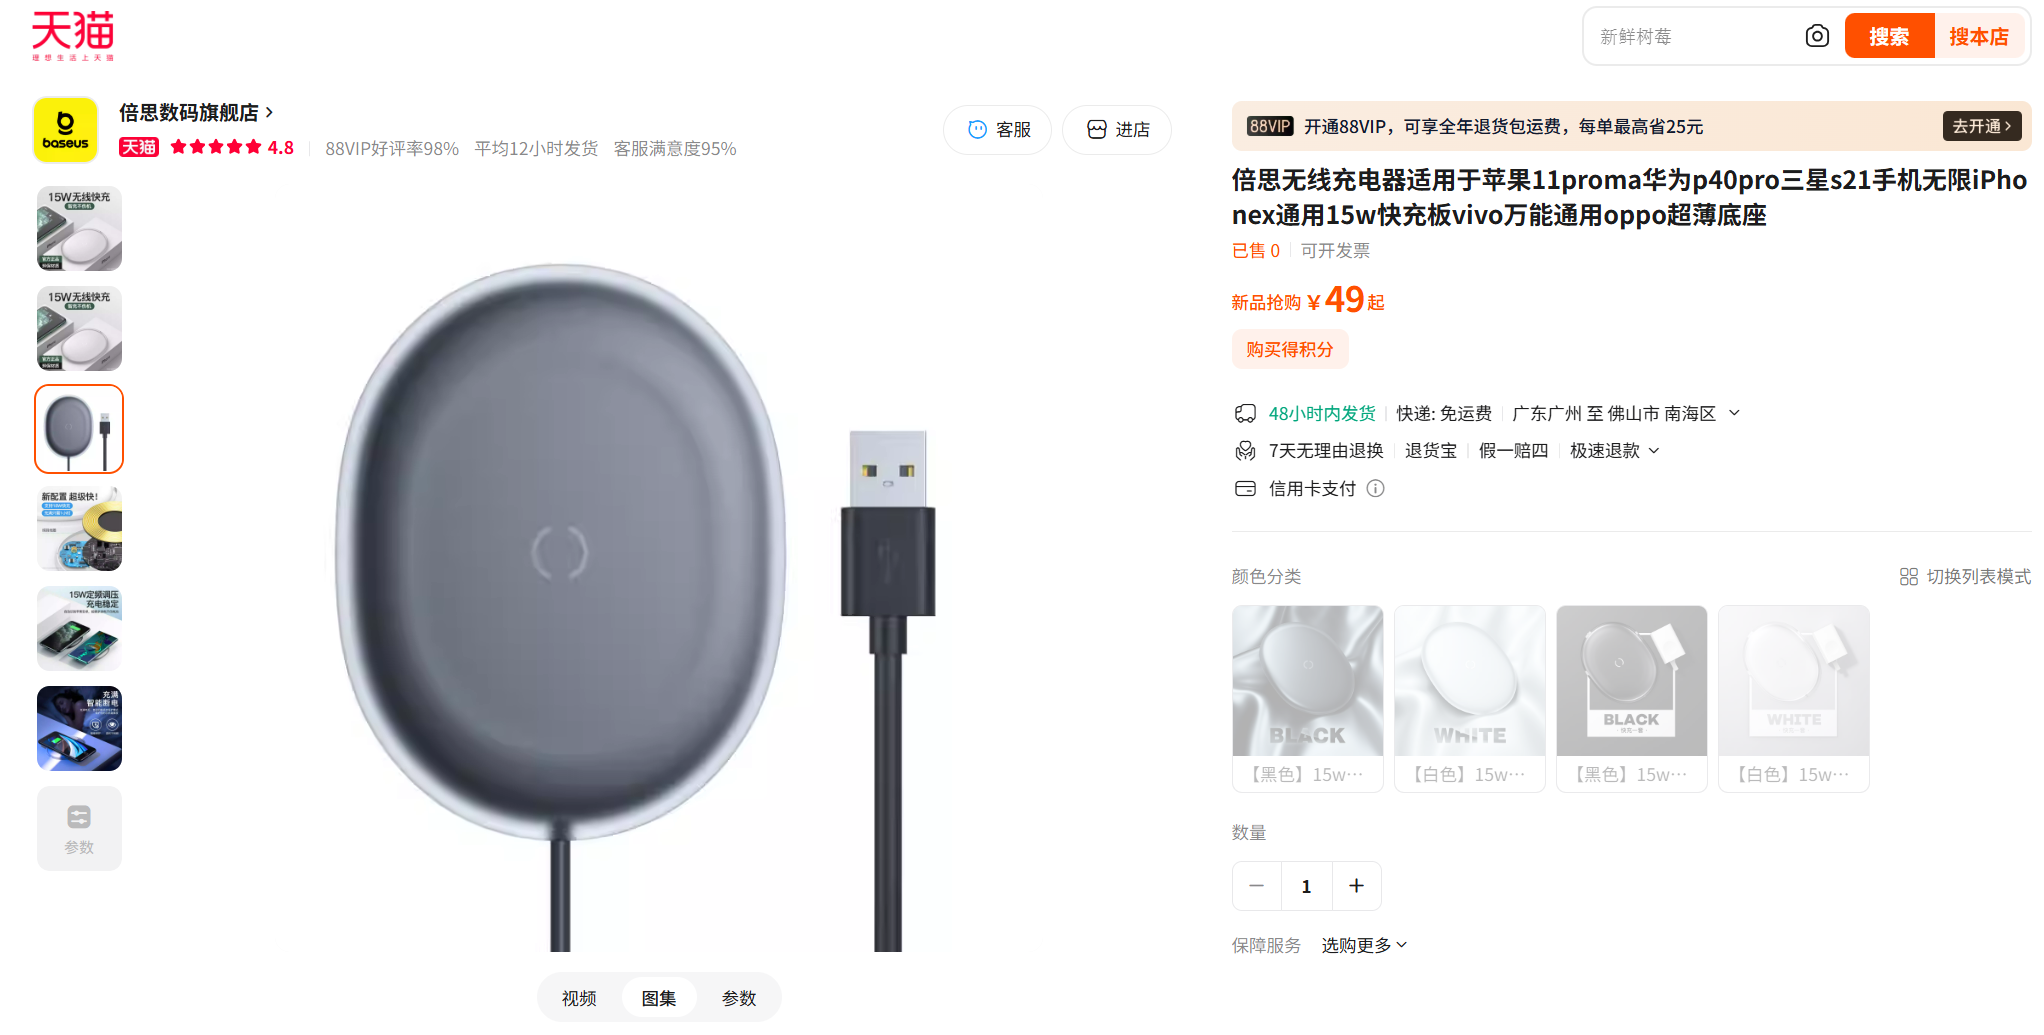Viewport: 2044px width, 1035px height.
Task: Click 去开通 to activate 88VIP
Action: click(1981, 126)
